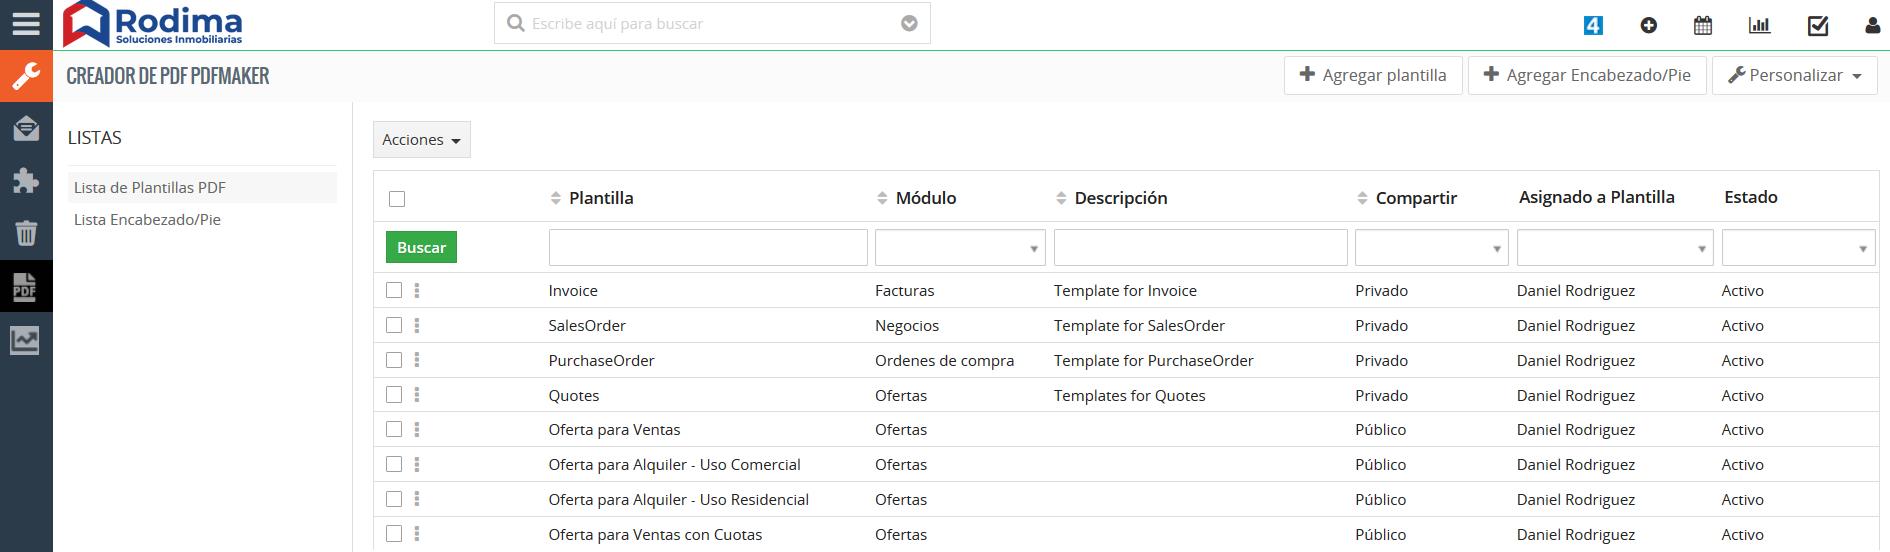Select Lista Encabezado/Pie in sidebar

[147, 220]
